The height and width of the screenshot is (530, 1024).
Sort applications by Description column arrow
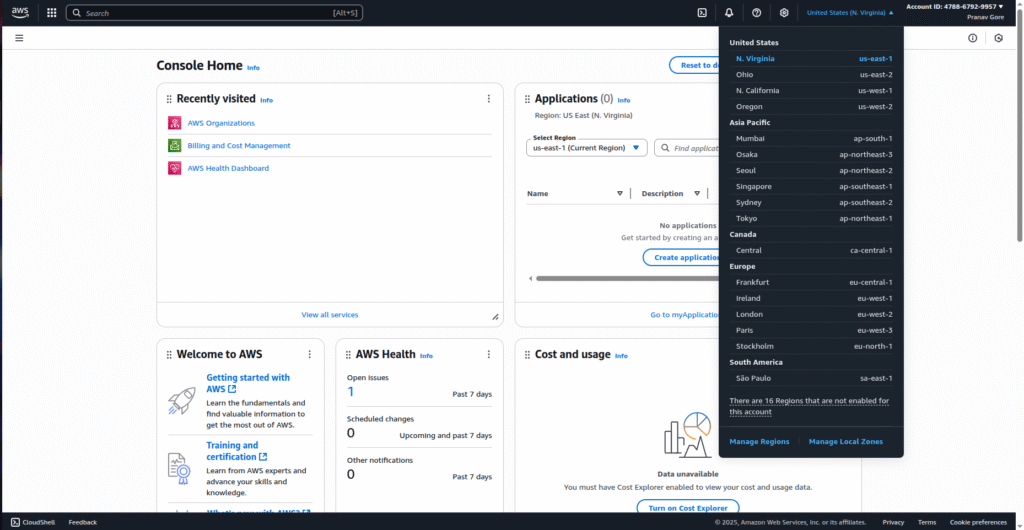coord(697,193)
